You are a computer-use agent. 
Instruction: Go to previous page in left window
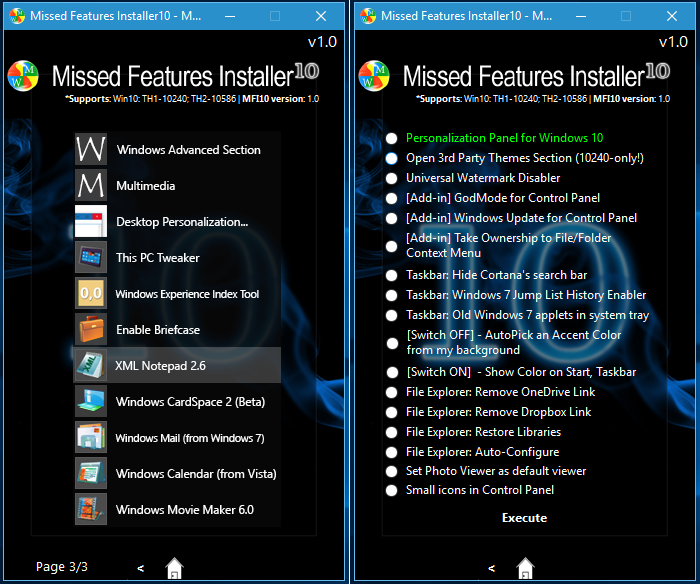click(x=141, y=568)
